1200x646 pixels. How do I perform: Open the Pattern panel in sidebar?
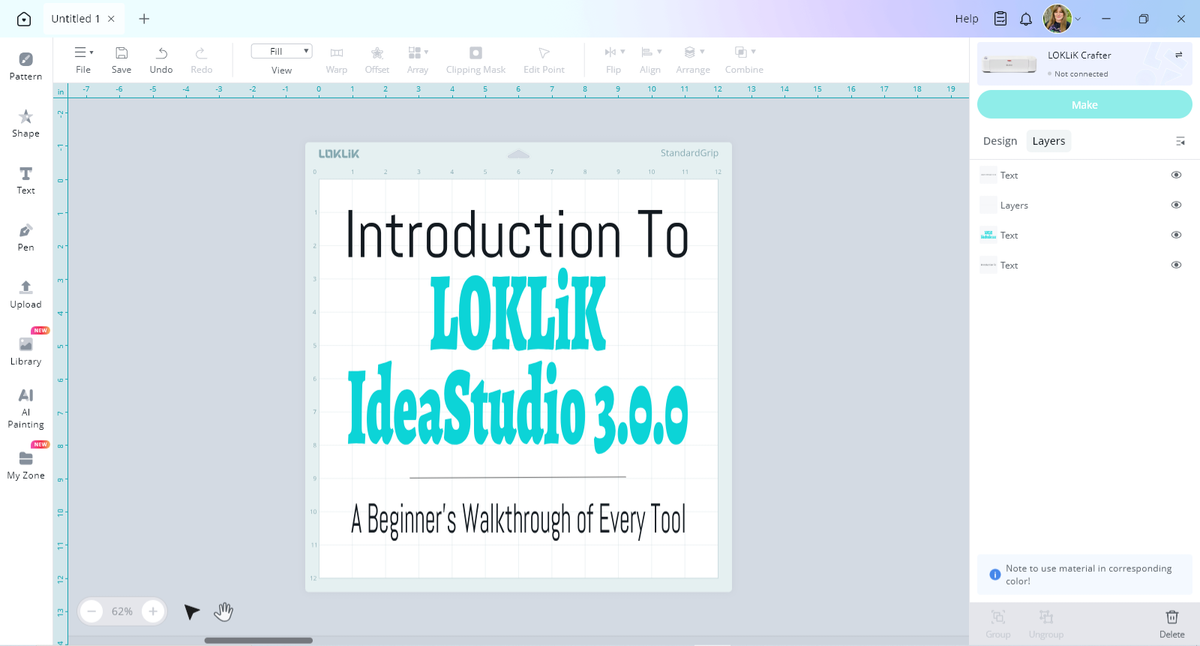(x=26, y=66)
